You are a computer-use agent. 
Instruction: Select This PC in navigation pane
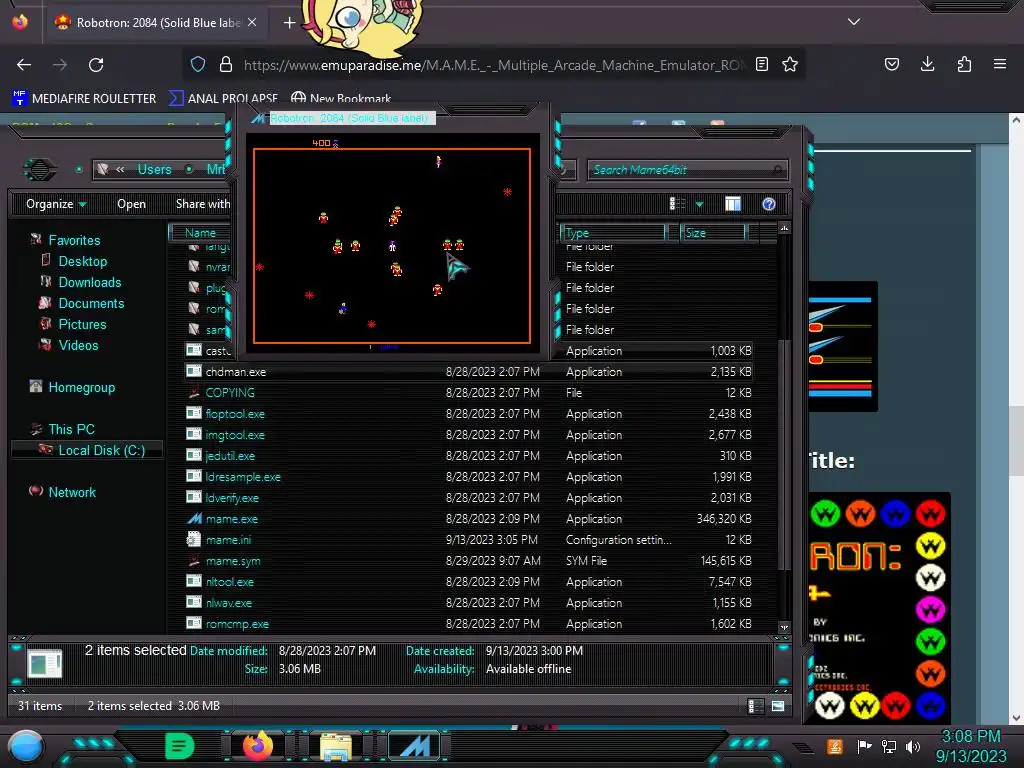[71, 429]
